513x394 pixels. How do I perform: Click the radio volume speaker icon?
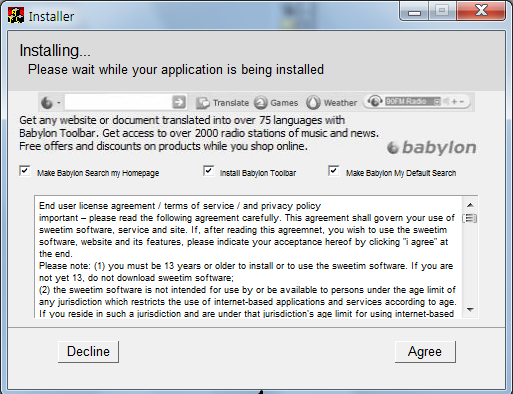click(x=446, y=101)
